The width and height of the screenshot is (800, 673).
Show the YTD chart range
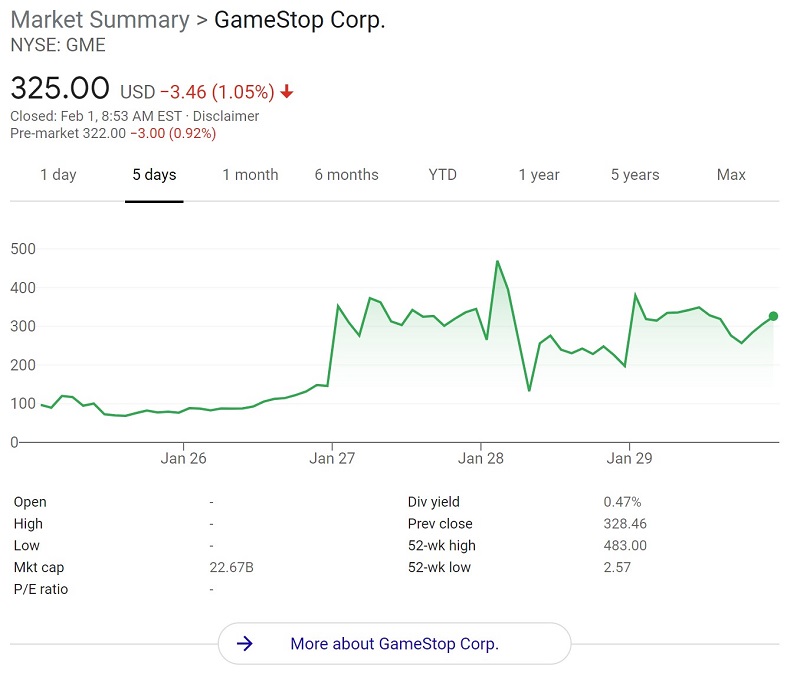442,175
